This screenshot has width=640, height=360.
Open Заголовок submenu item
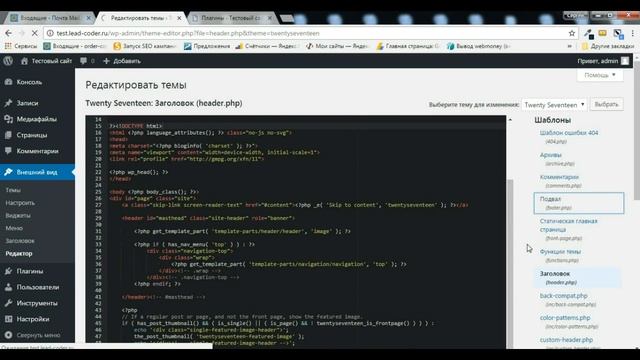(20, 240)
